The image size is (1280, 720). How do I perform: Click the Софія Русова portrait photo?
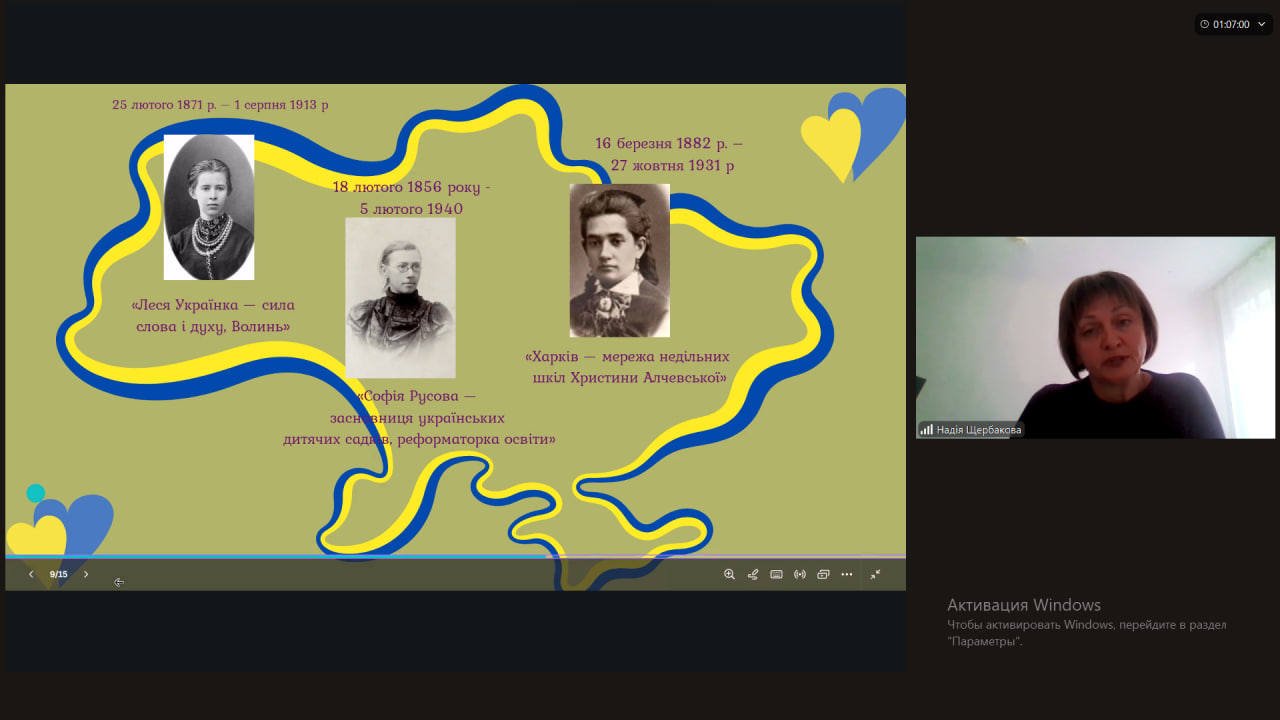coord(400,297)
